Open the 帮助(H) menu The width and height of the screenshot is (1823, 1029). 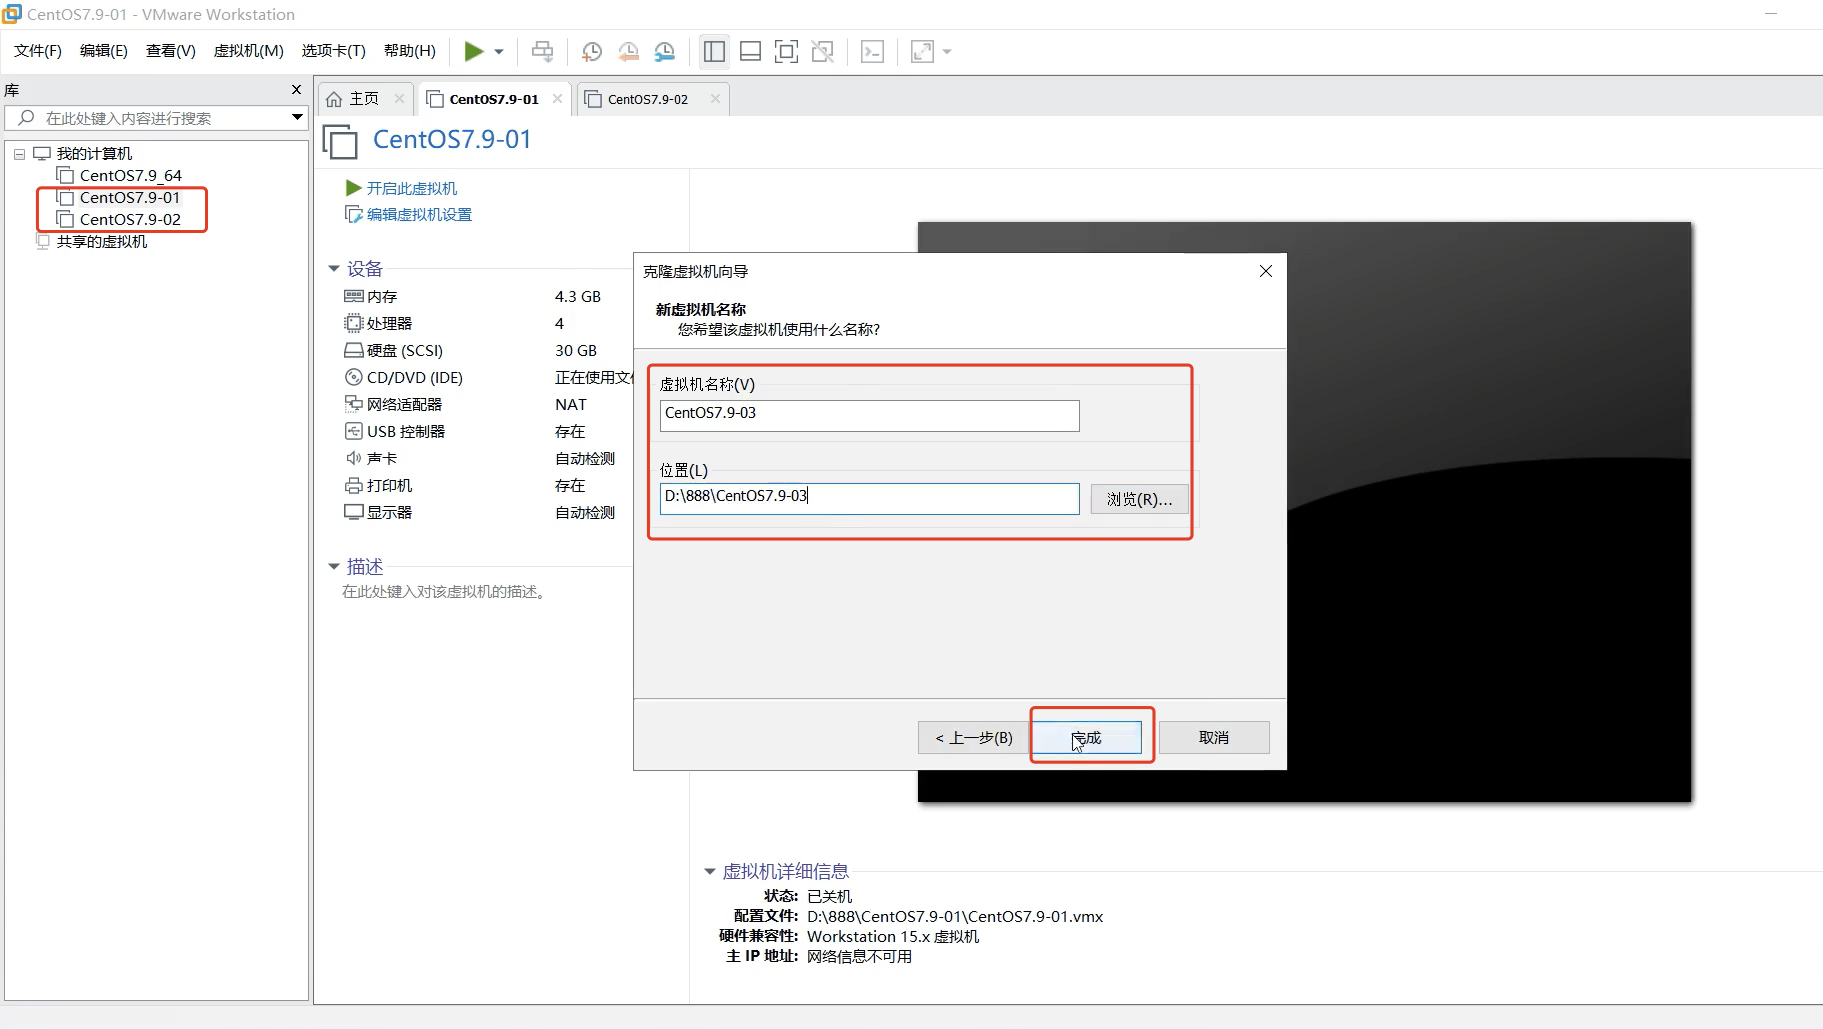(x=410, y=51)
